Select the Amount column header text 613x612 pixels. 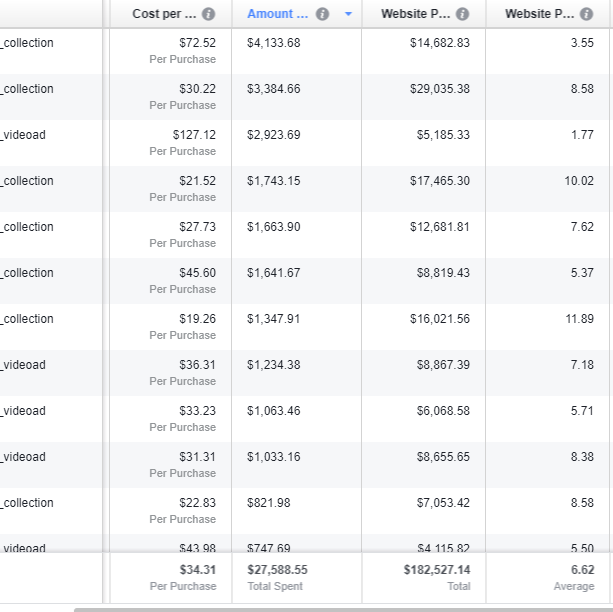[278, 14]
